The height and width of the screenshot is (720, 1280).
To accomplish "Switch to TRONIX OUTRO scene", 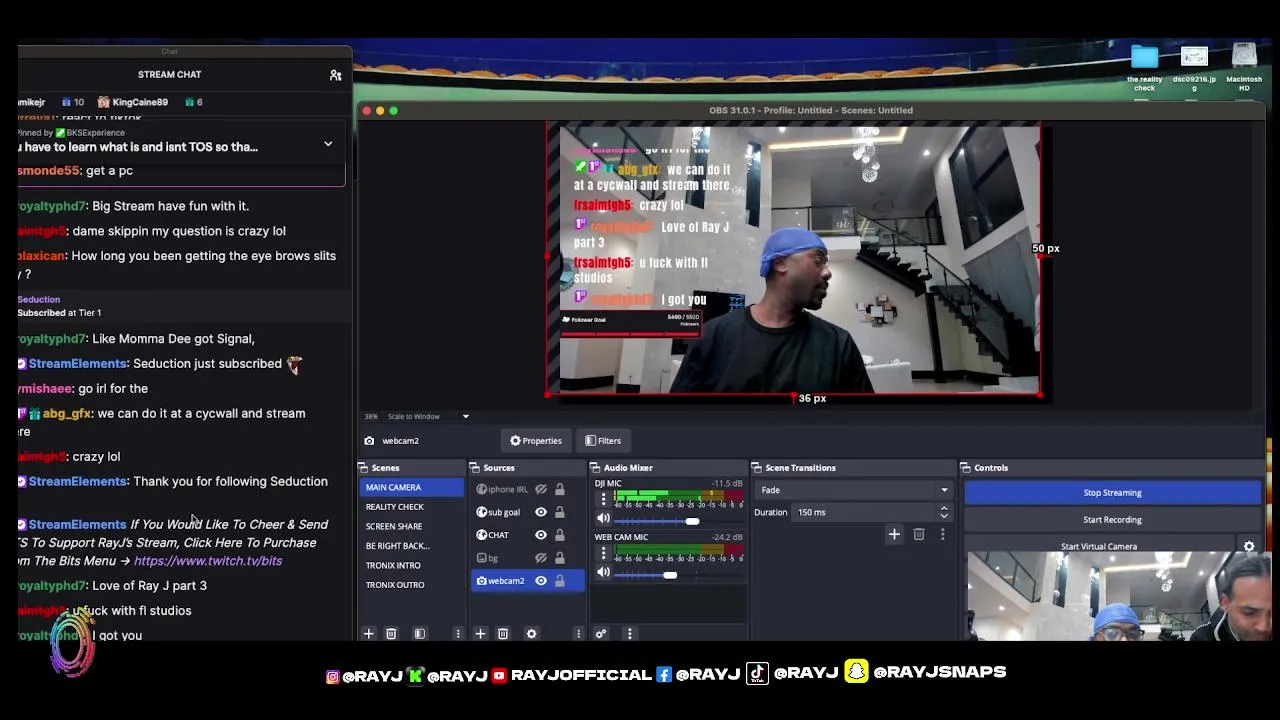I will [412, 585].
